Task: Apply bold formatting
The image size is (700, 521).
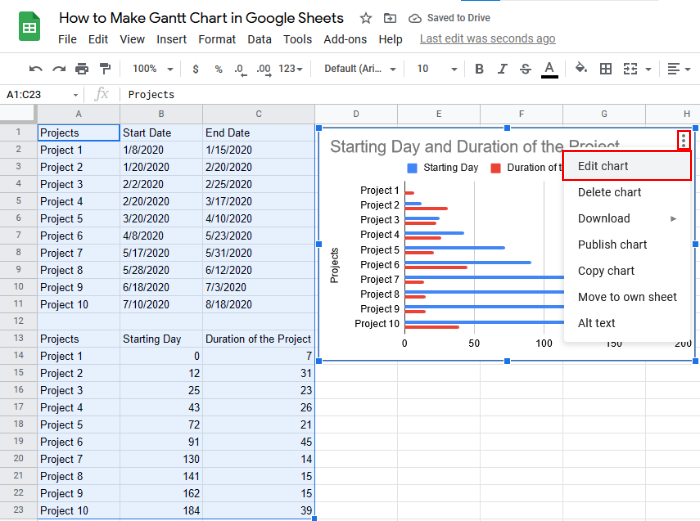Action: [479, 69]
